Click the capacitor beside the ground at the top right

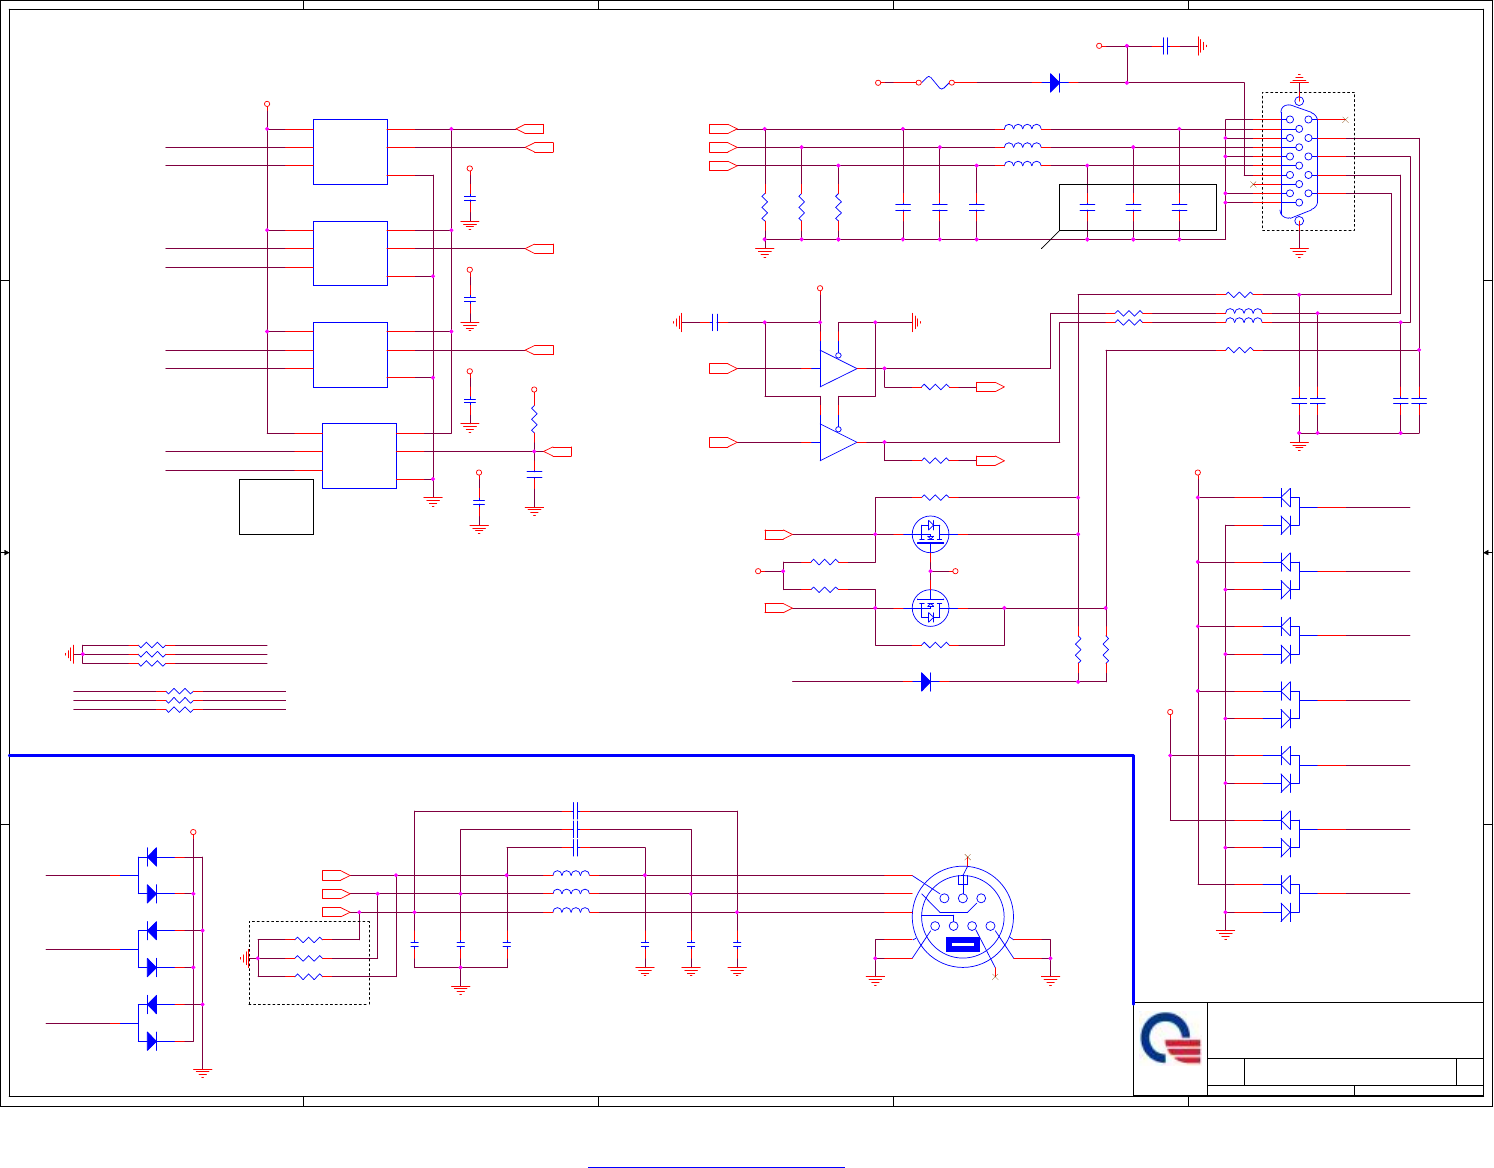click(x=1166, y=45)
